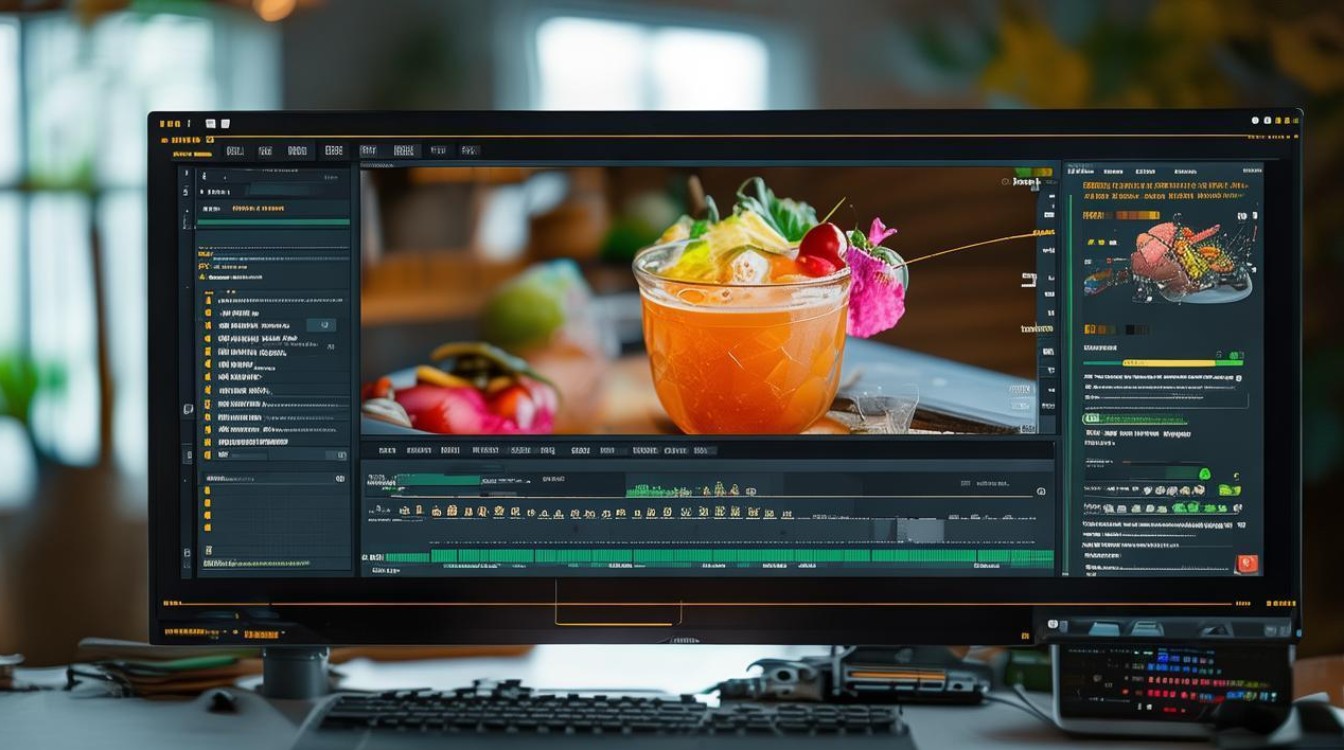Click the green audio track clip in timeline

pos(719,556)
